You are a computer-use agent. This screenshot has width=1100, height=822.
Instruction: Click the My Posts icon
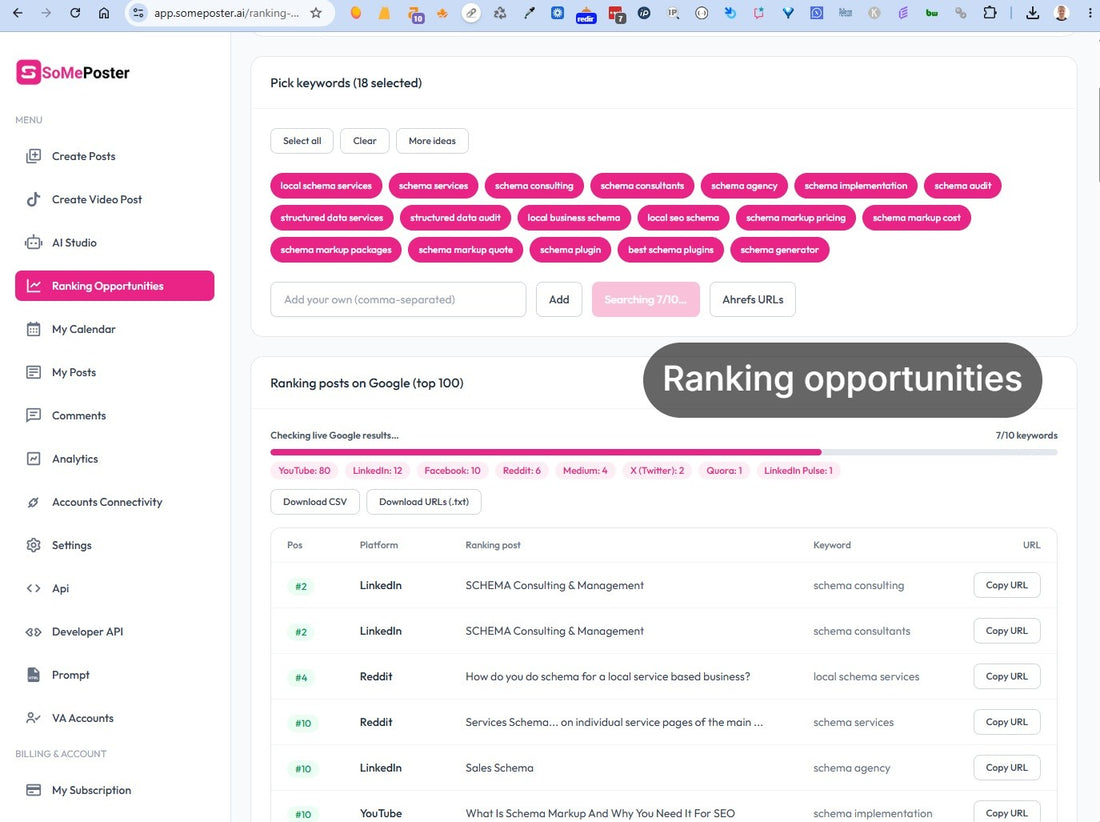(x=33, y=372)
